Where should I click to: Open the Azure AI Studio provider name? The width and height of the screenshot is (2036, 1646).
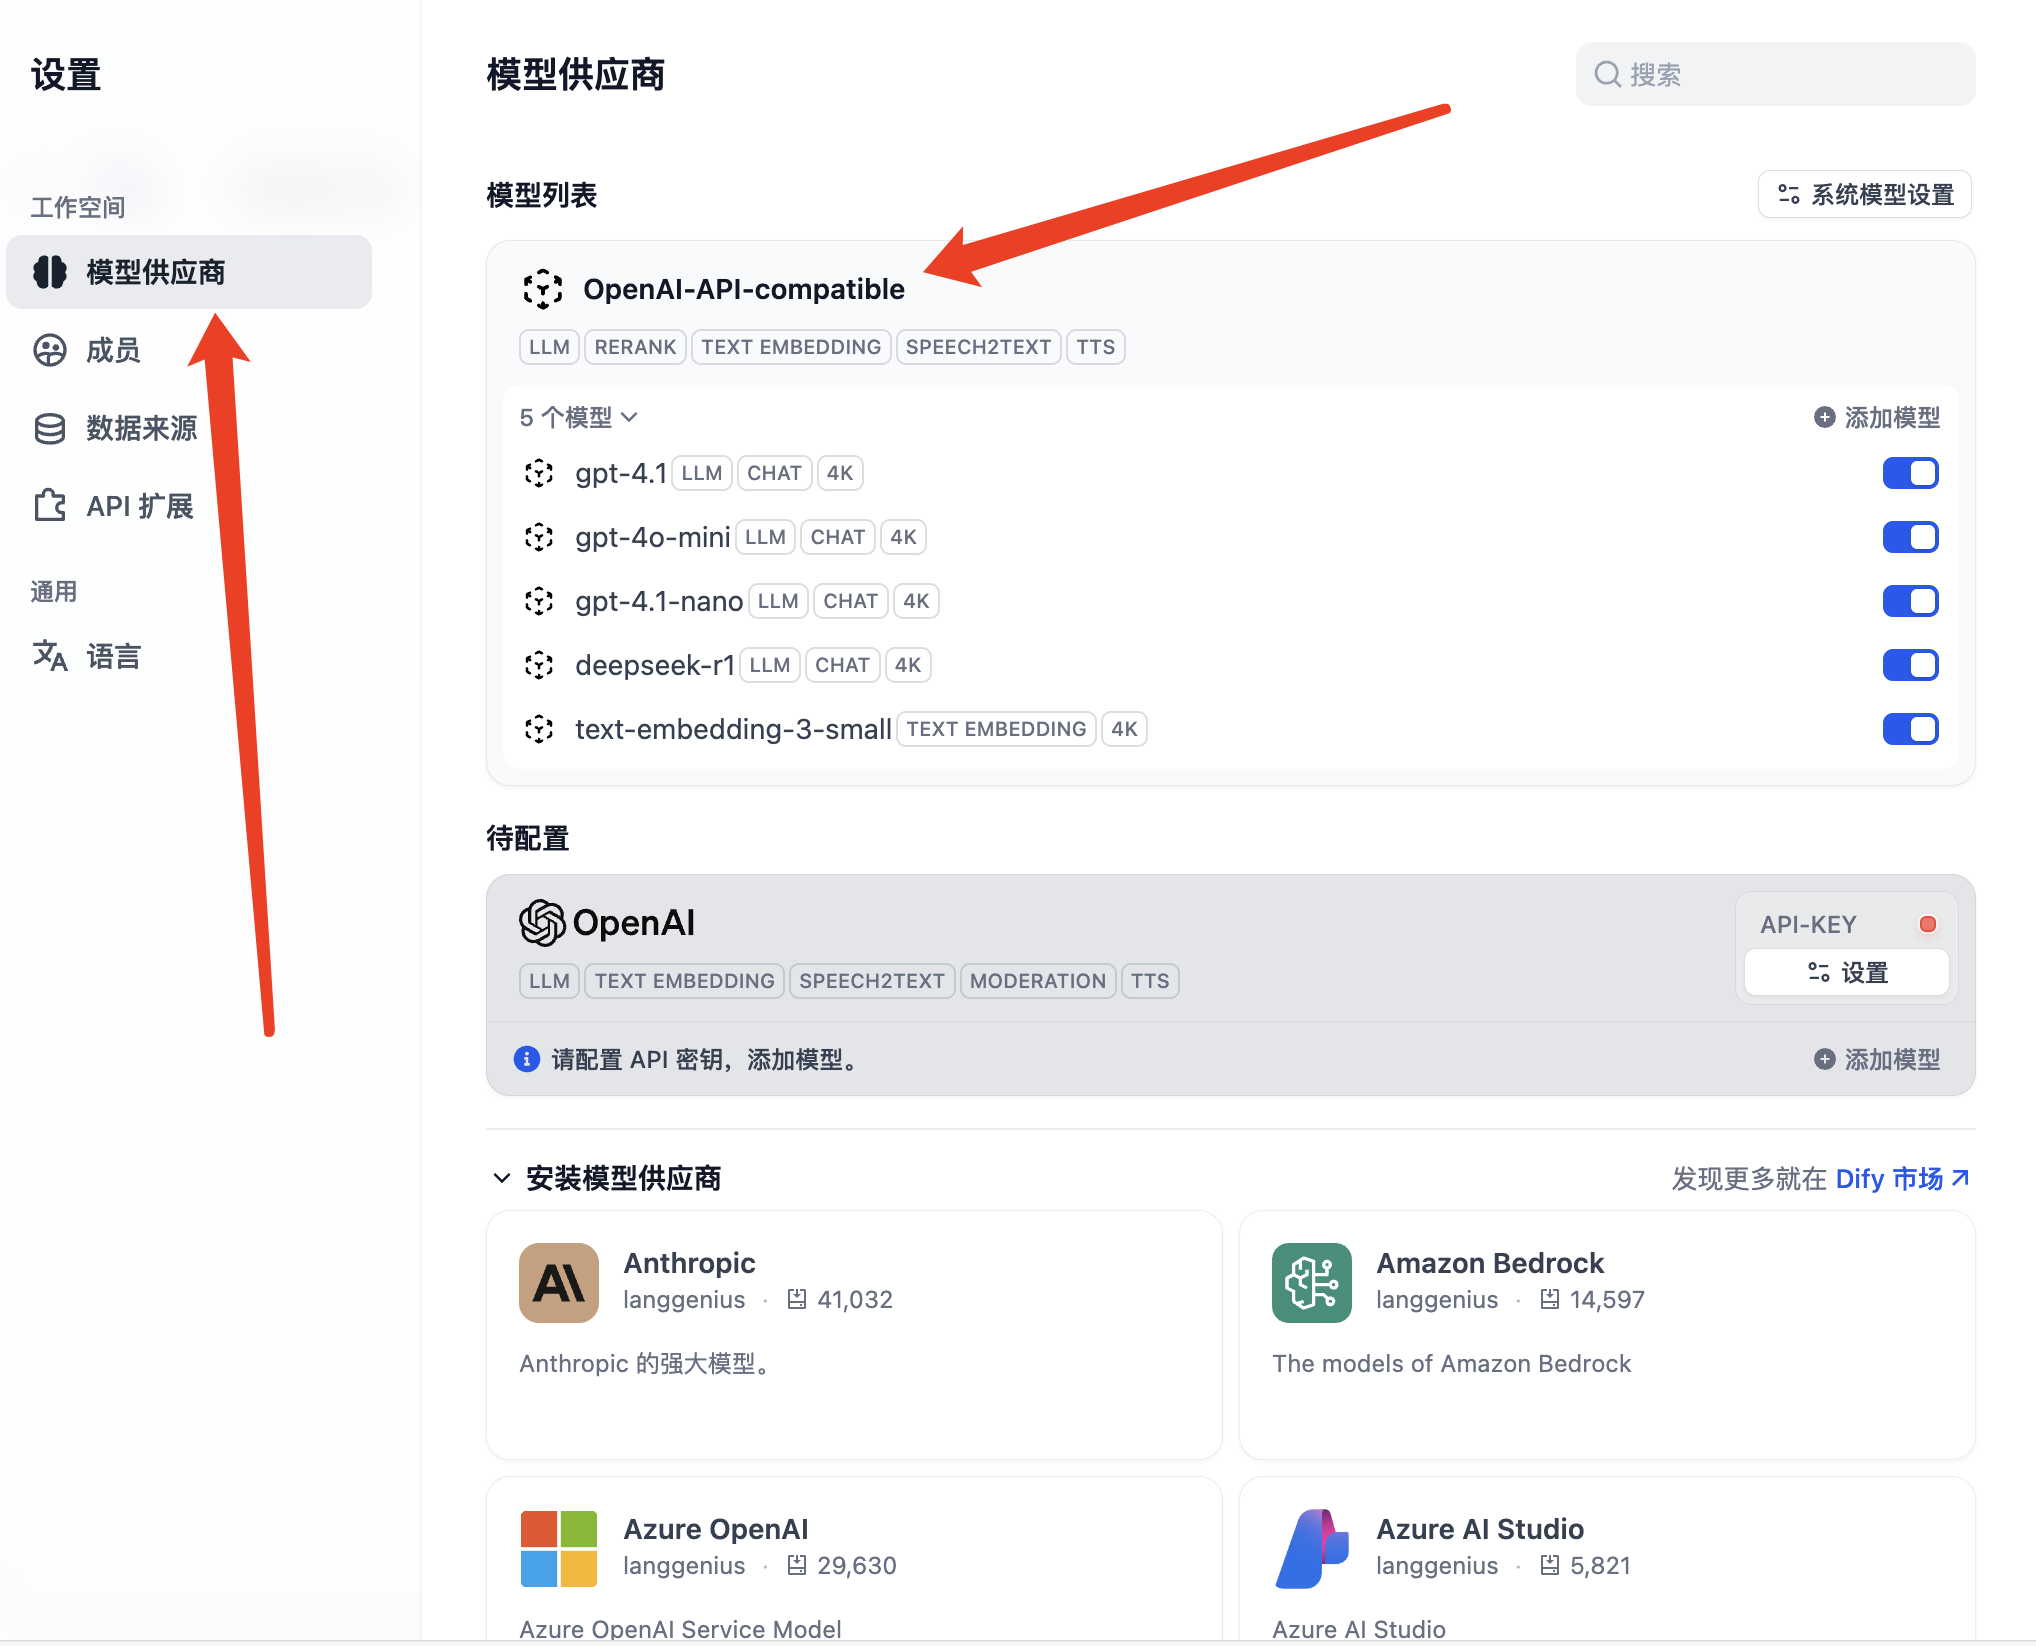[x=1480, y=1529]
